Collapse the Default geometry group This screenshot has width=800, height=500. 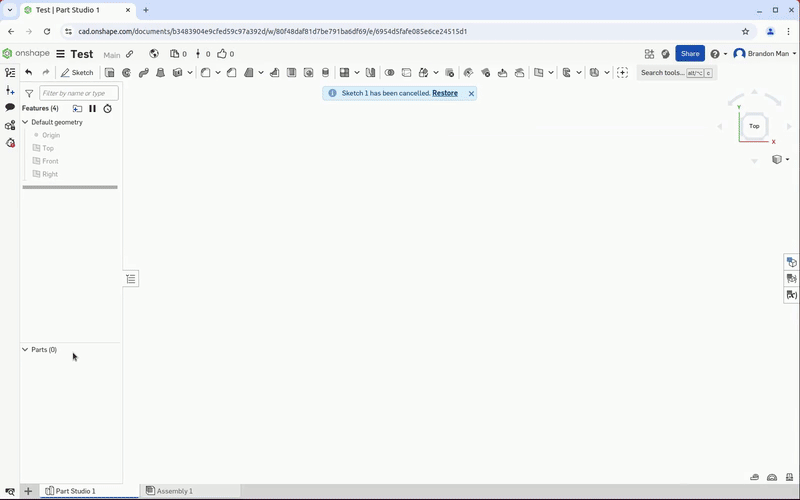point(26,122)
